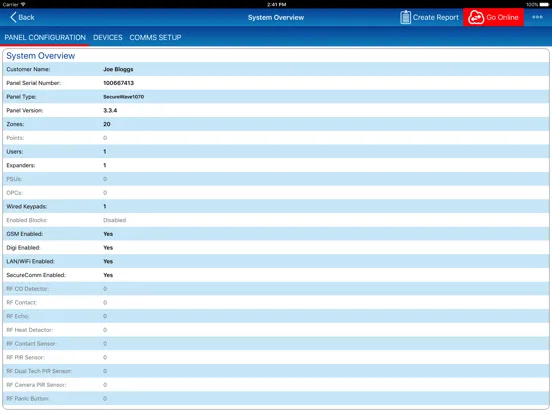Select the Panel Version label
Viewport: 552px width, 414px height.
pos(25,111)
